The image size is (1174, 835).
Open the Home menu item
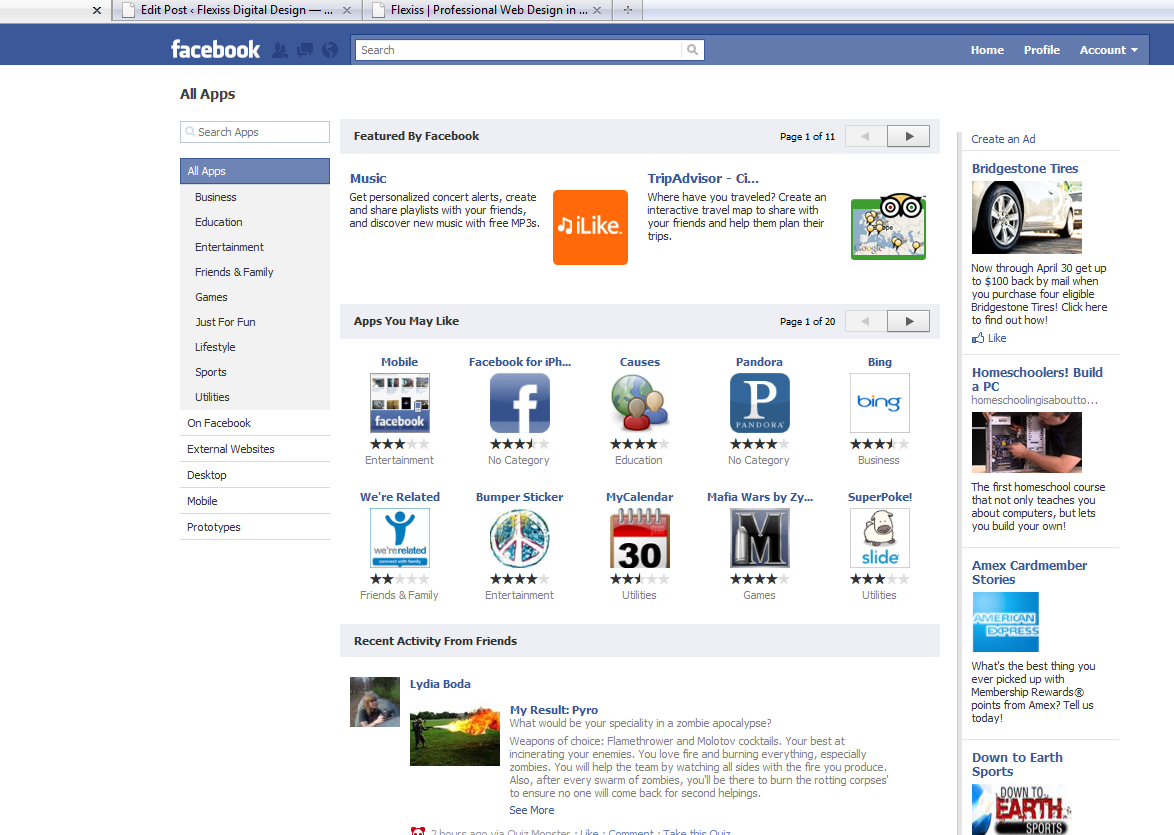987,50
